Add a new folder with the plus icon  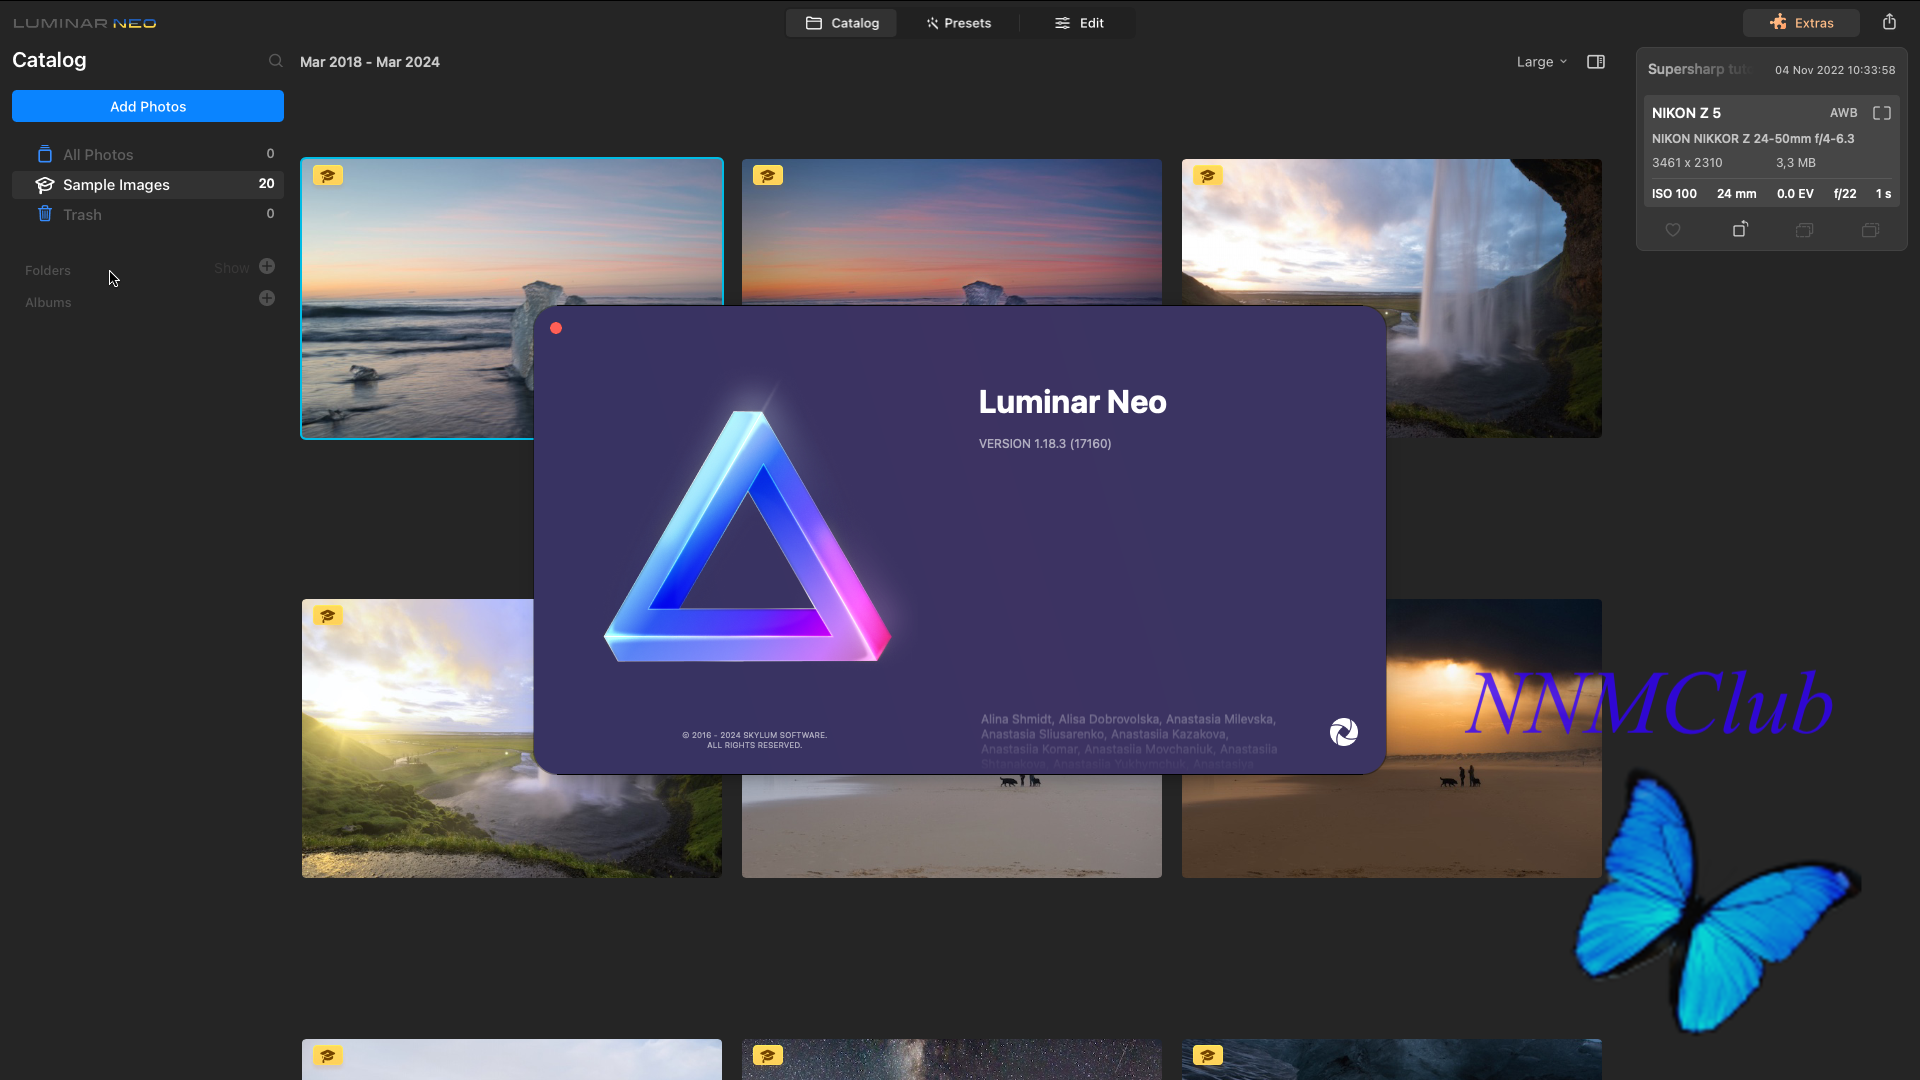click(x=267, y=266)
